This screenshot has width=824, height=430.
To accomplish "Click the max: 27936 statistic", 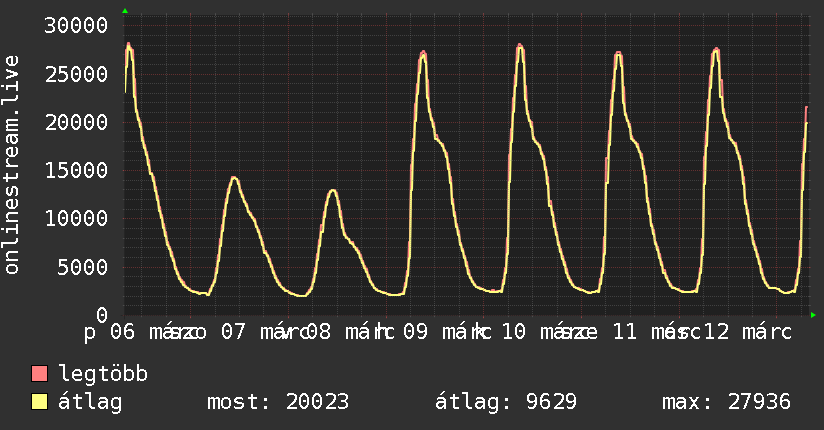I will 726,402.
